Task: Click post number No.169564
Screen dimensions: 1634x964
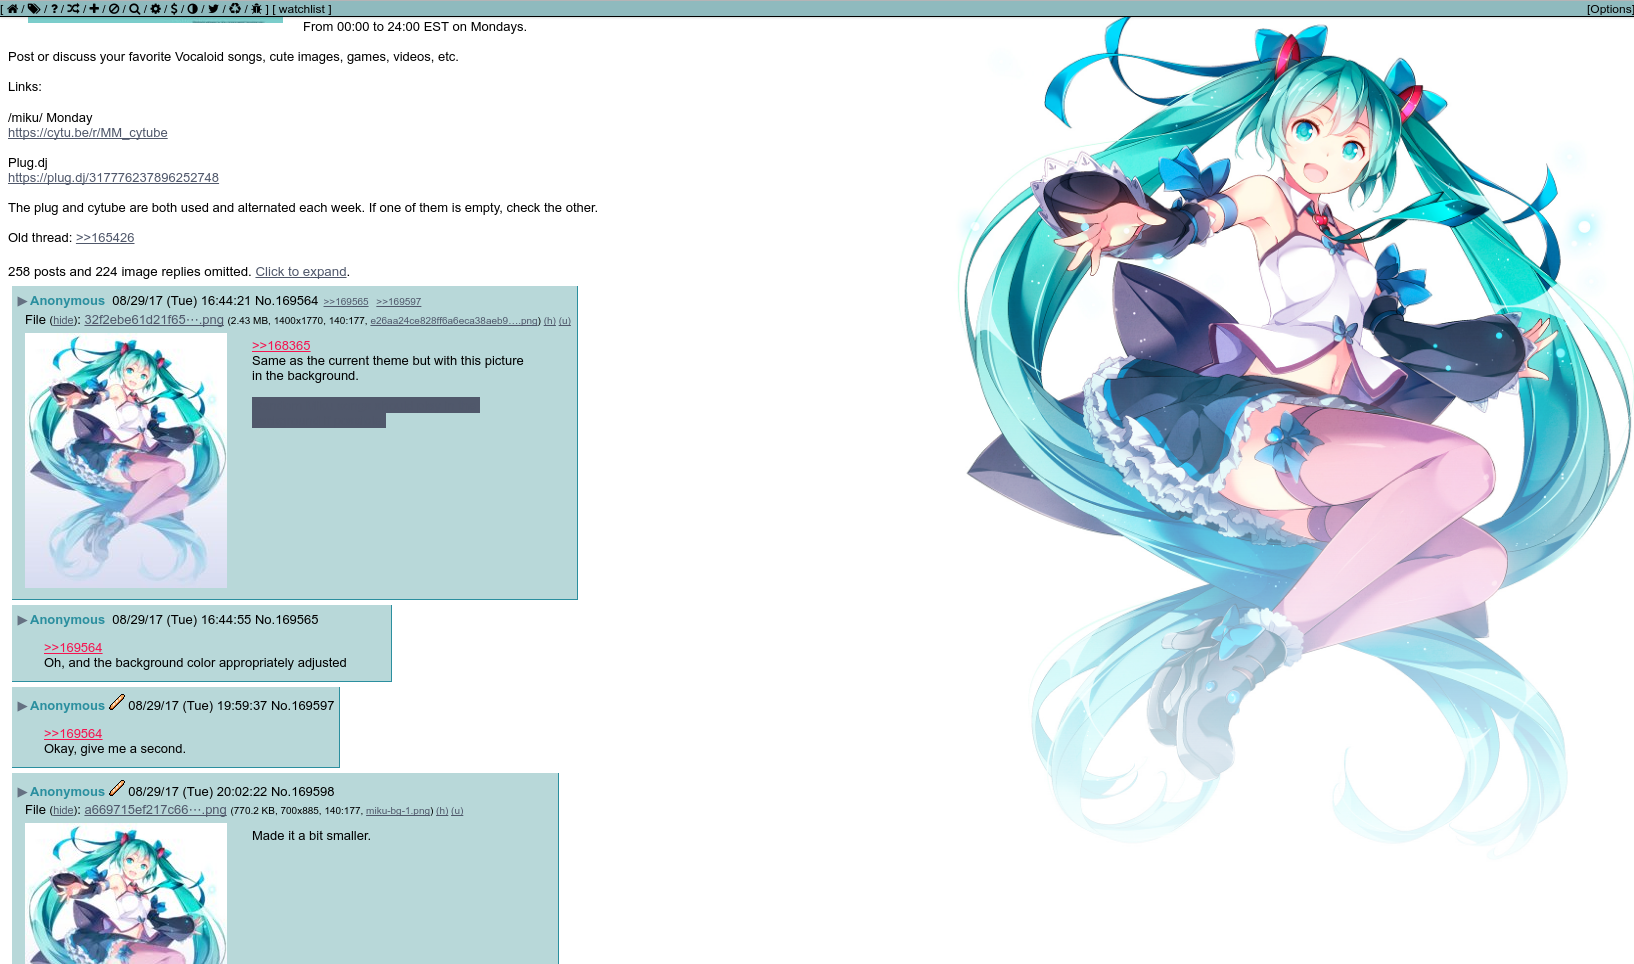Action: pyautogui.click(x=287, y=301)
